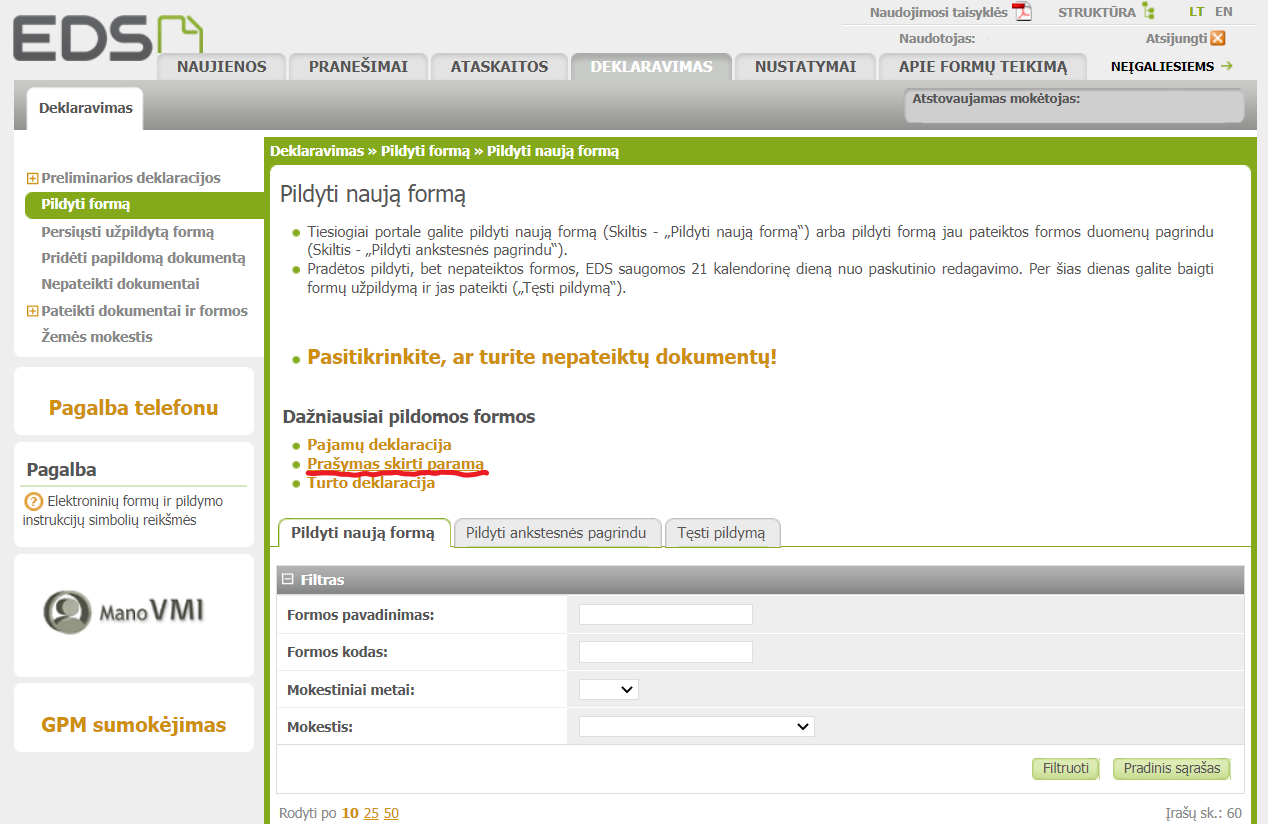Open Prašymas skirti paramą link
This screenshot has width=1268, height=824.
(x=395, y=464)
